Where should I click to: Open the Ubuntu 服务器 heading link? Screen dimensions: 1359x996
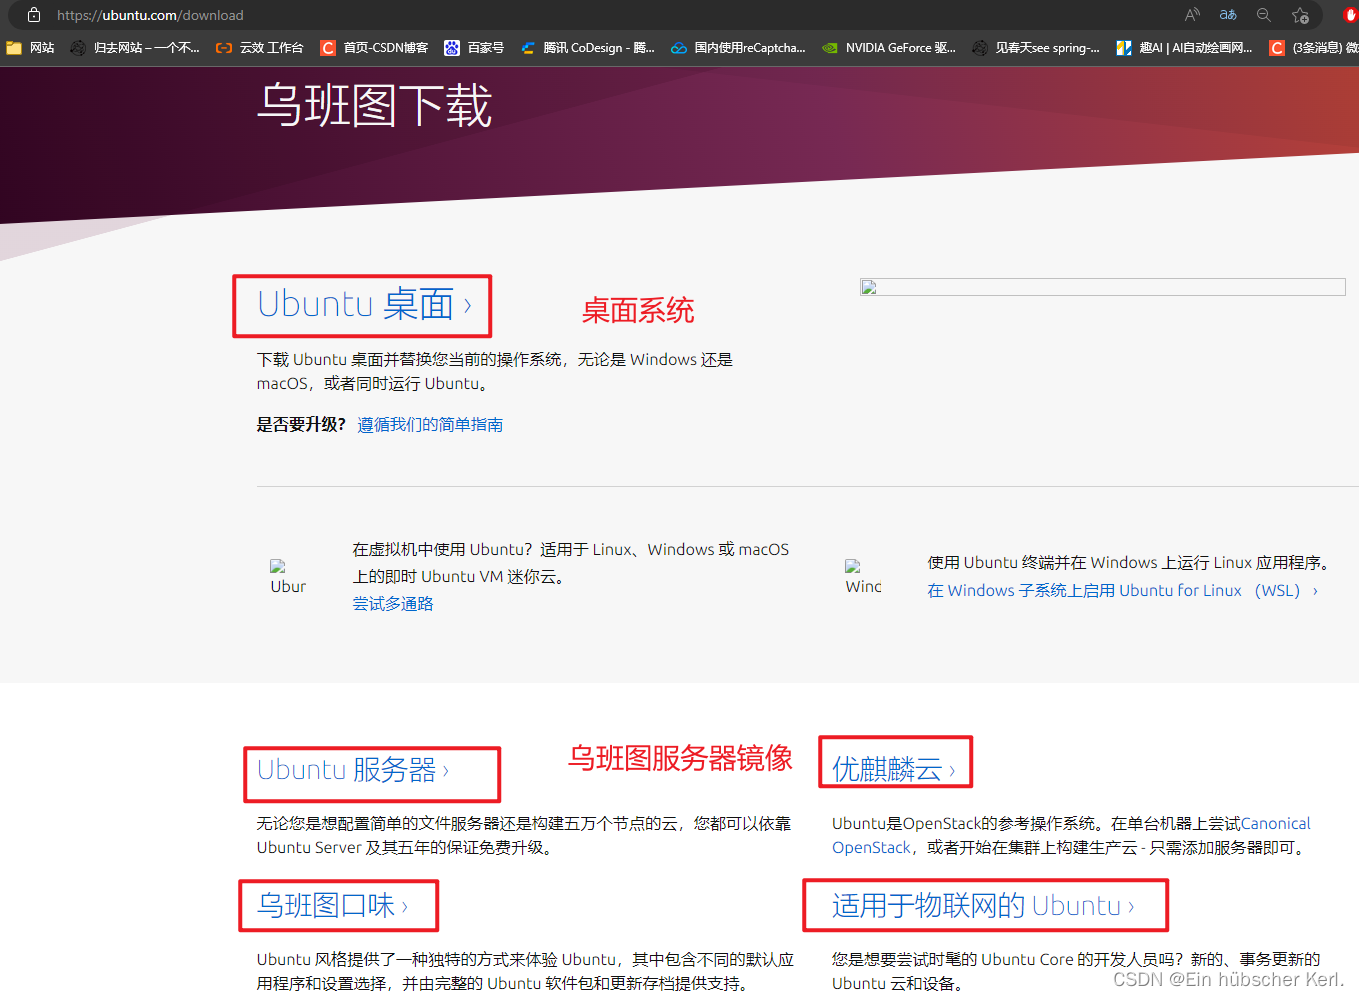(x=353, y=770)
